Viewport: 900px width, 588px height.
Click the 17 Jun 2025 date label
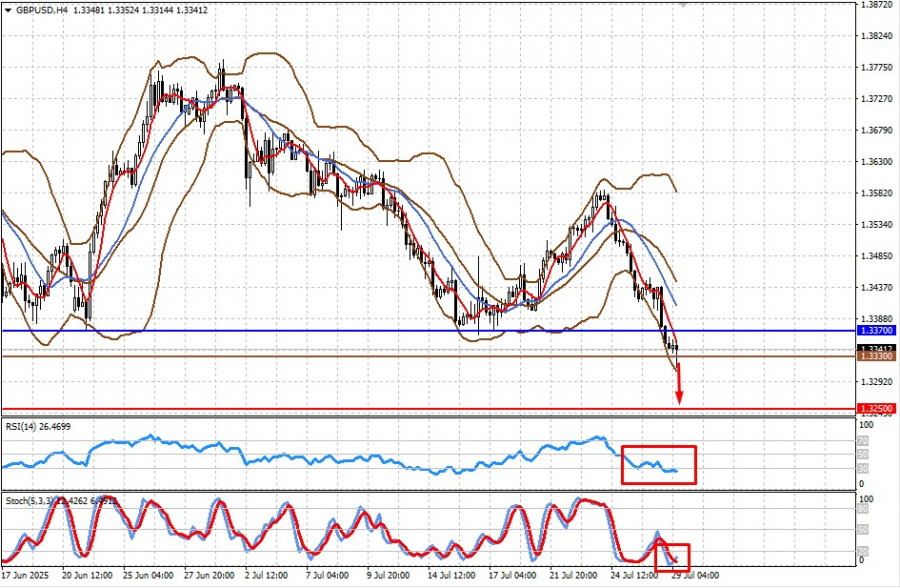[x=25, y=575]
